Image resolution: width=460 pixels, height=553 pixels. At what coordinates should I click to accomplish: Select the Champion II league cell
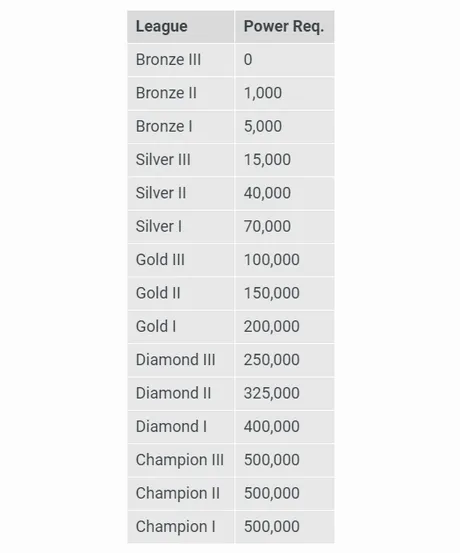click(x=181, y=493)
